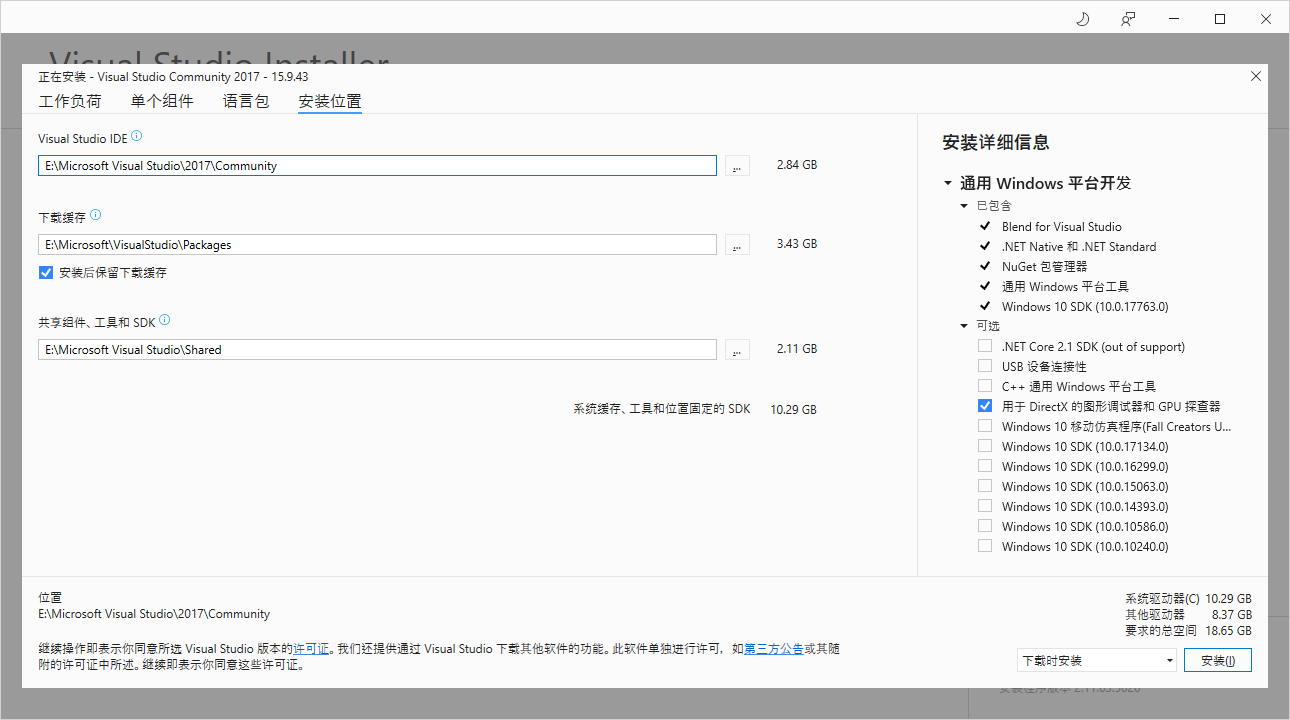This screenshot has width=1290, height=720.
Task: Browse for shared components folder
Action: click(x=737, y=350)
